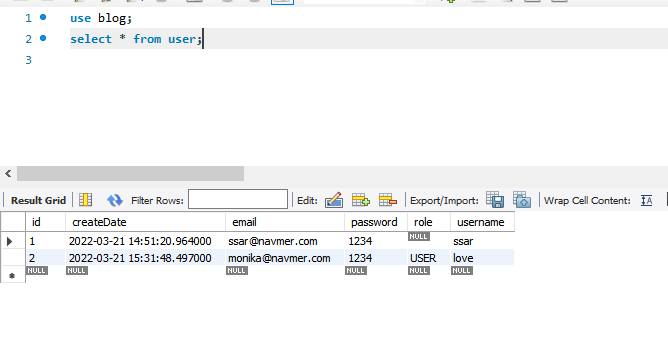Click the NULL id cell in the new row
Viewport: 668px width, 361px height.
pos(37,271)
